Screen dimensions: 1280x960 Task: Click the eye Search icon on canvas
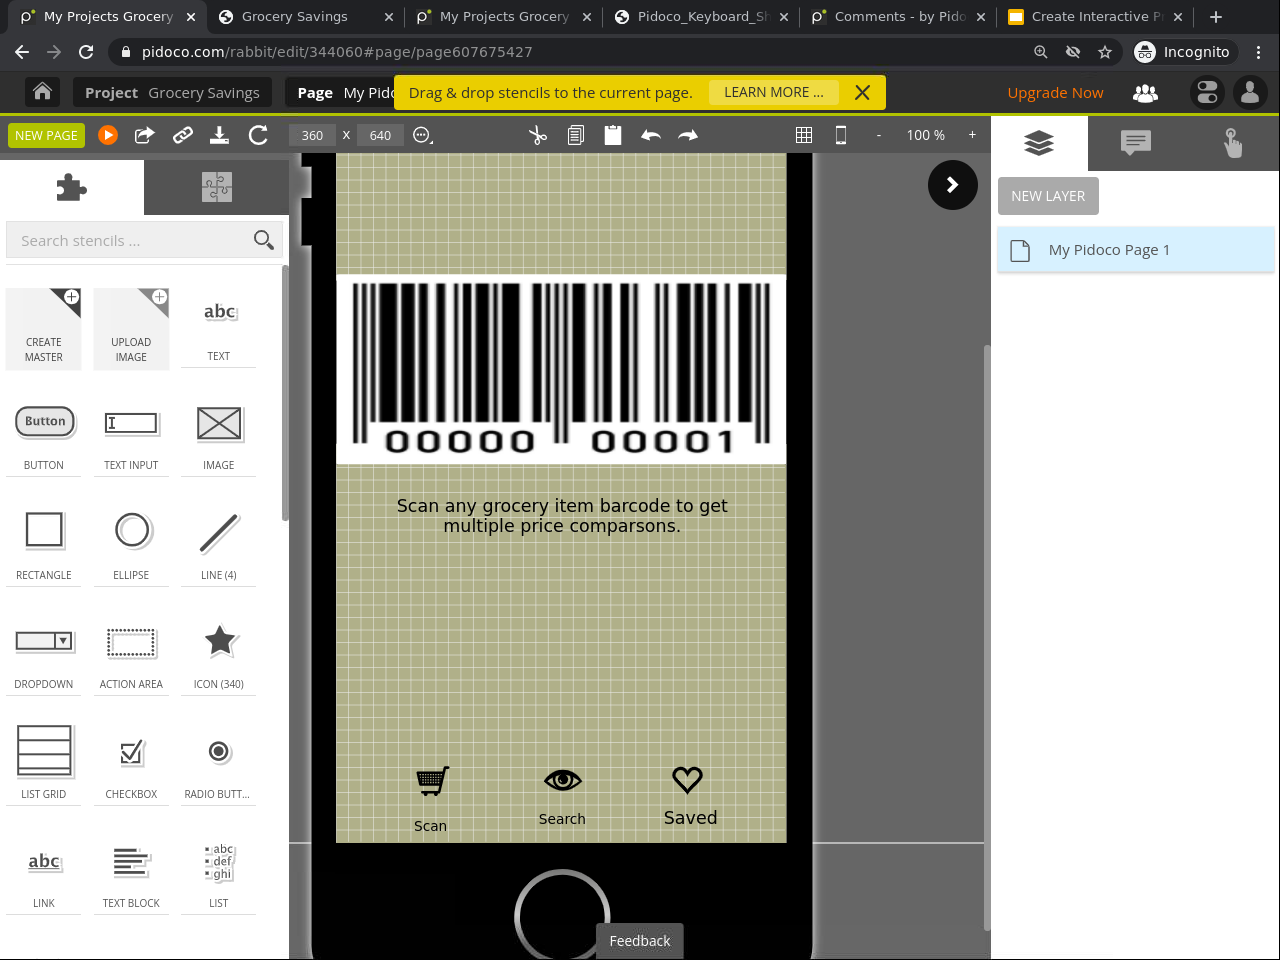coord(562,780)
